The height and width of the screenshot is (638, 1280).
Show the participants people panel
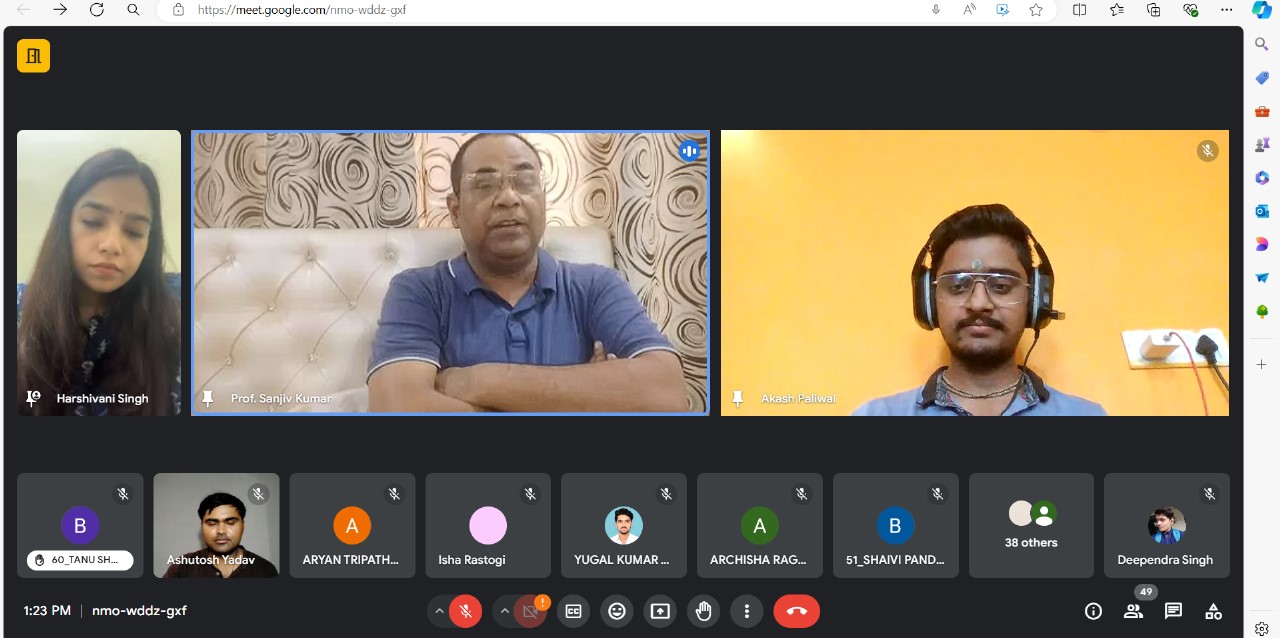(1133, 611)
